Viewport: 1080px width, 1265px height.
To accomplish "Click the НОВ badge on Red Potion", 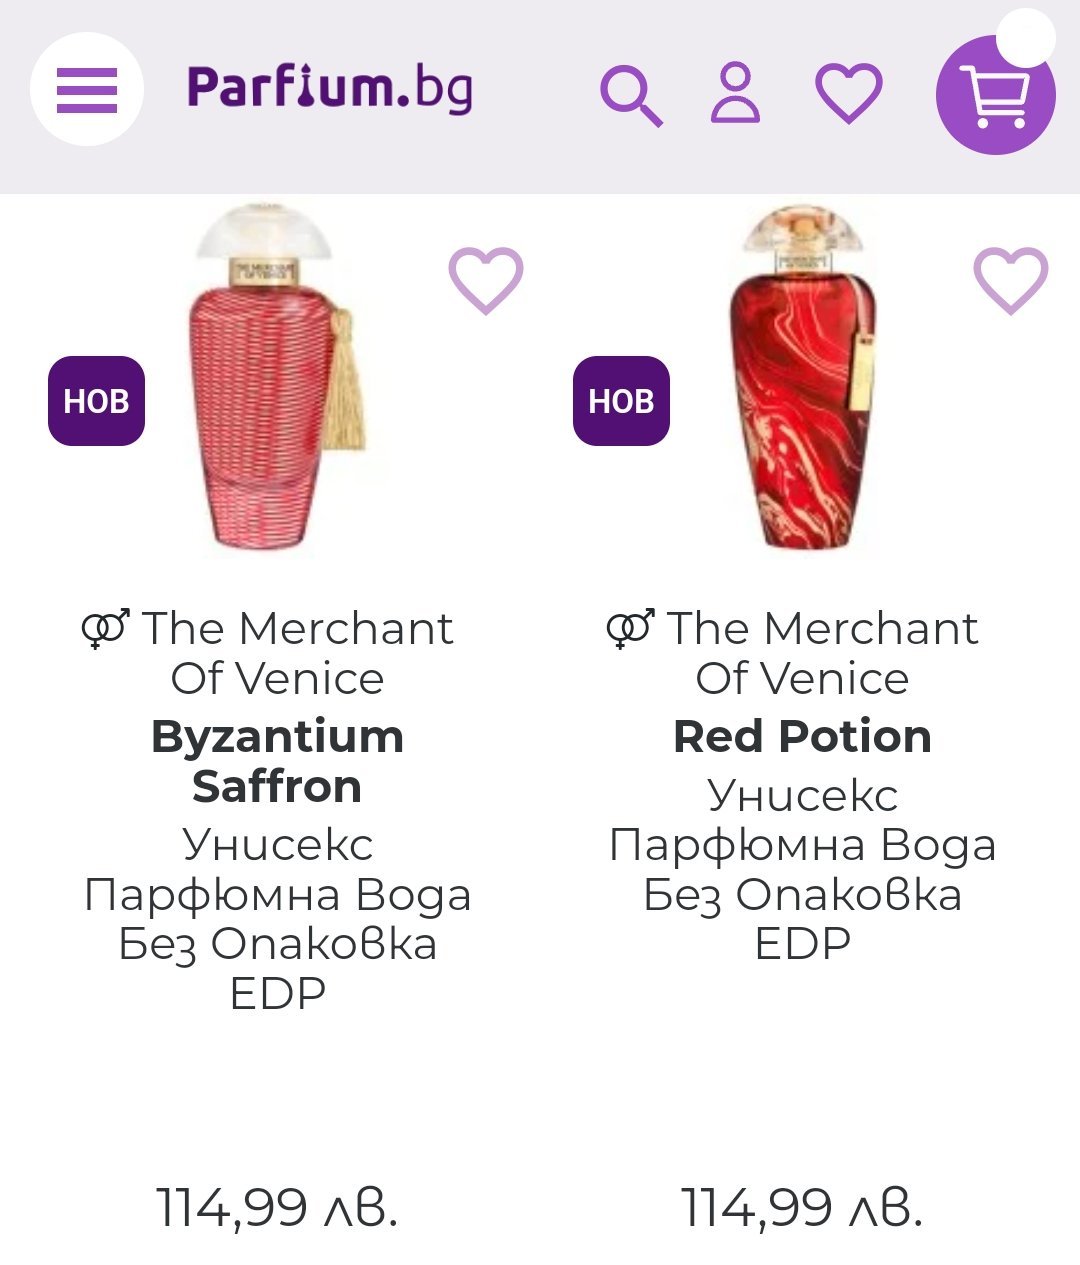I will (x=621, y=401).
